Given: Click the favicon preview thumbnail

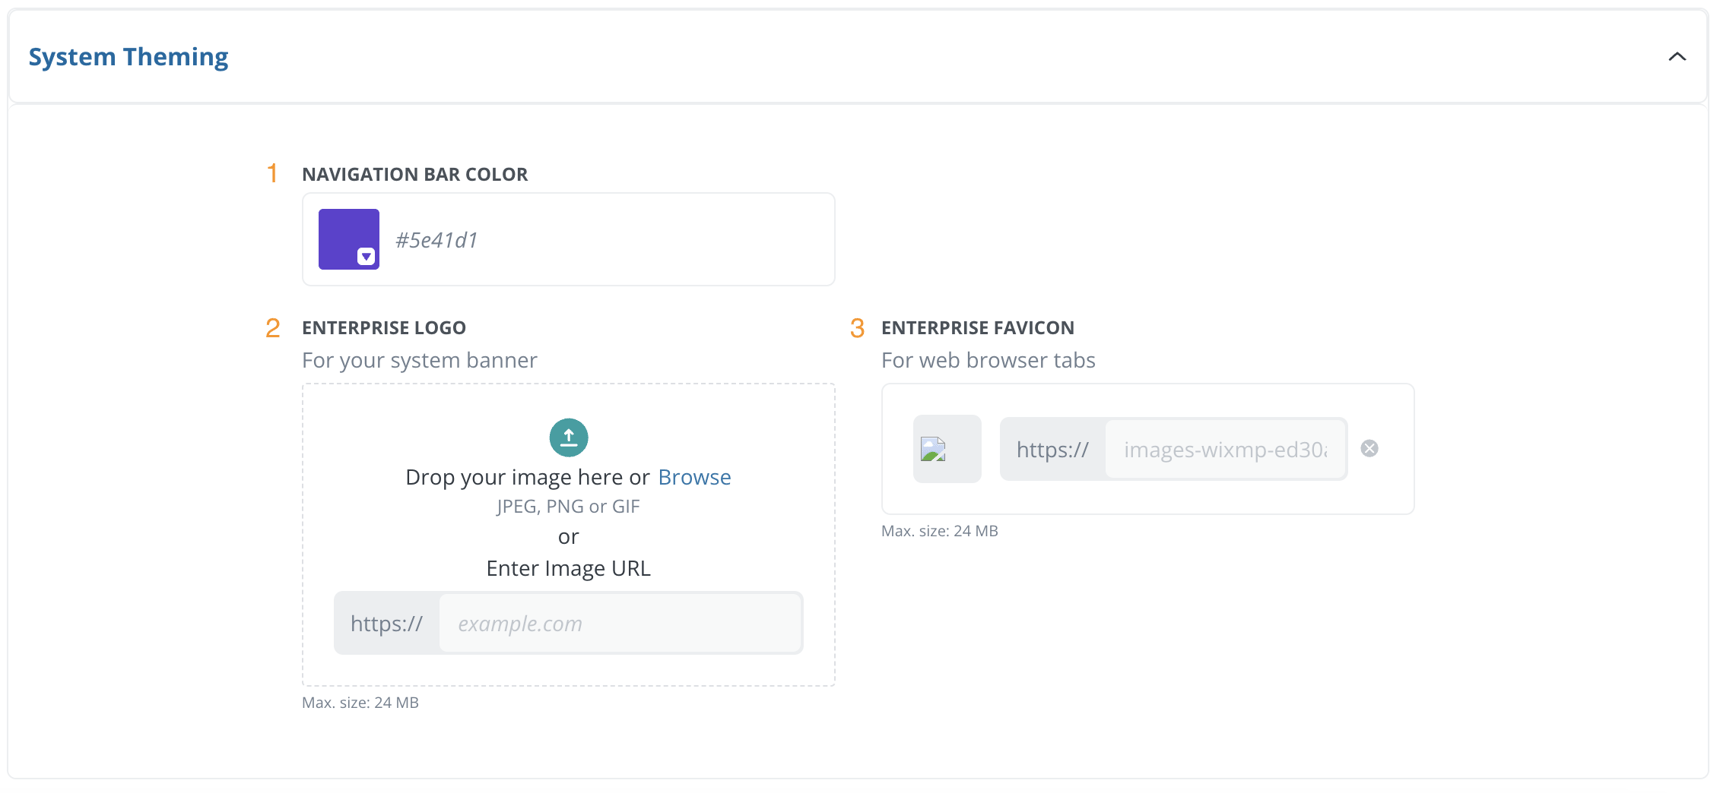Looking at the screenshot, I should [947, 449].
